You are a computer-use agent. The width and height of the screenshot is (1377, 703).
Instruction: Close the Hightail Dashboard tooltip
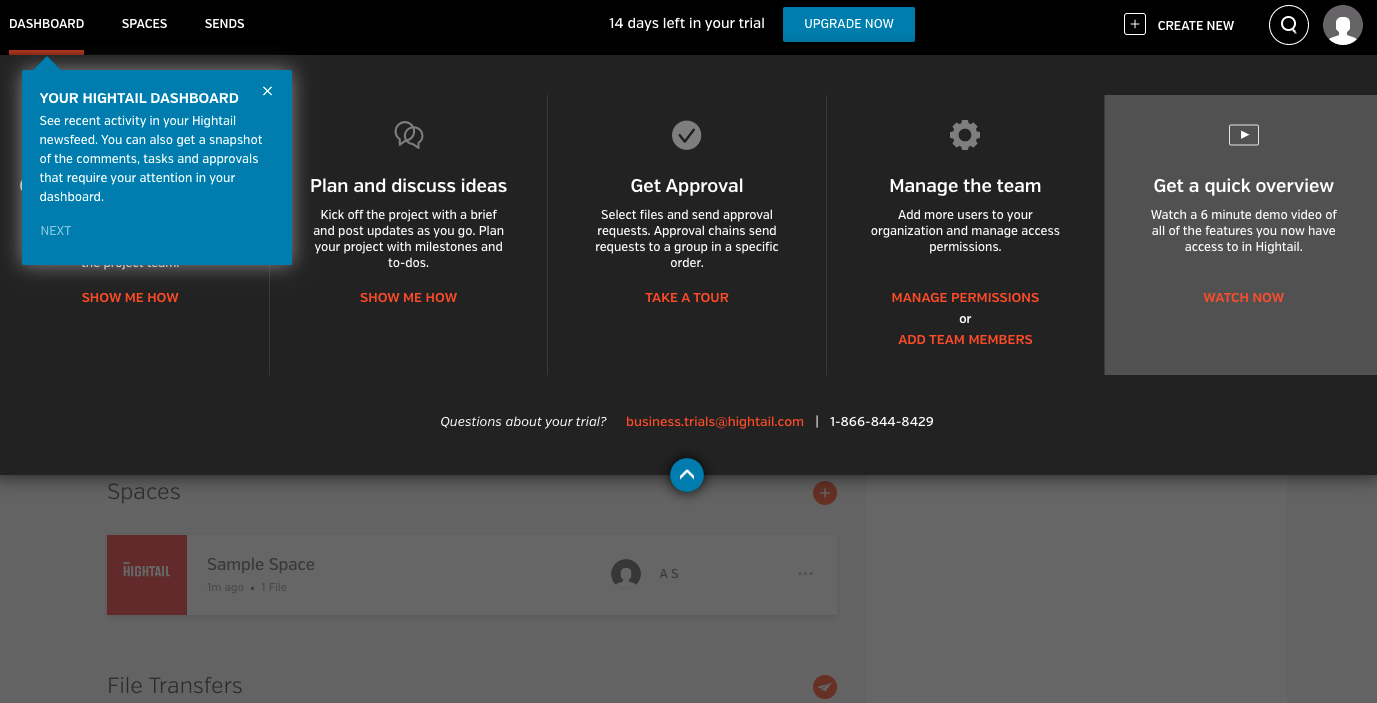click(x=267, y=91)
